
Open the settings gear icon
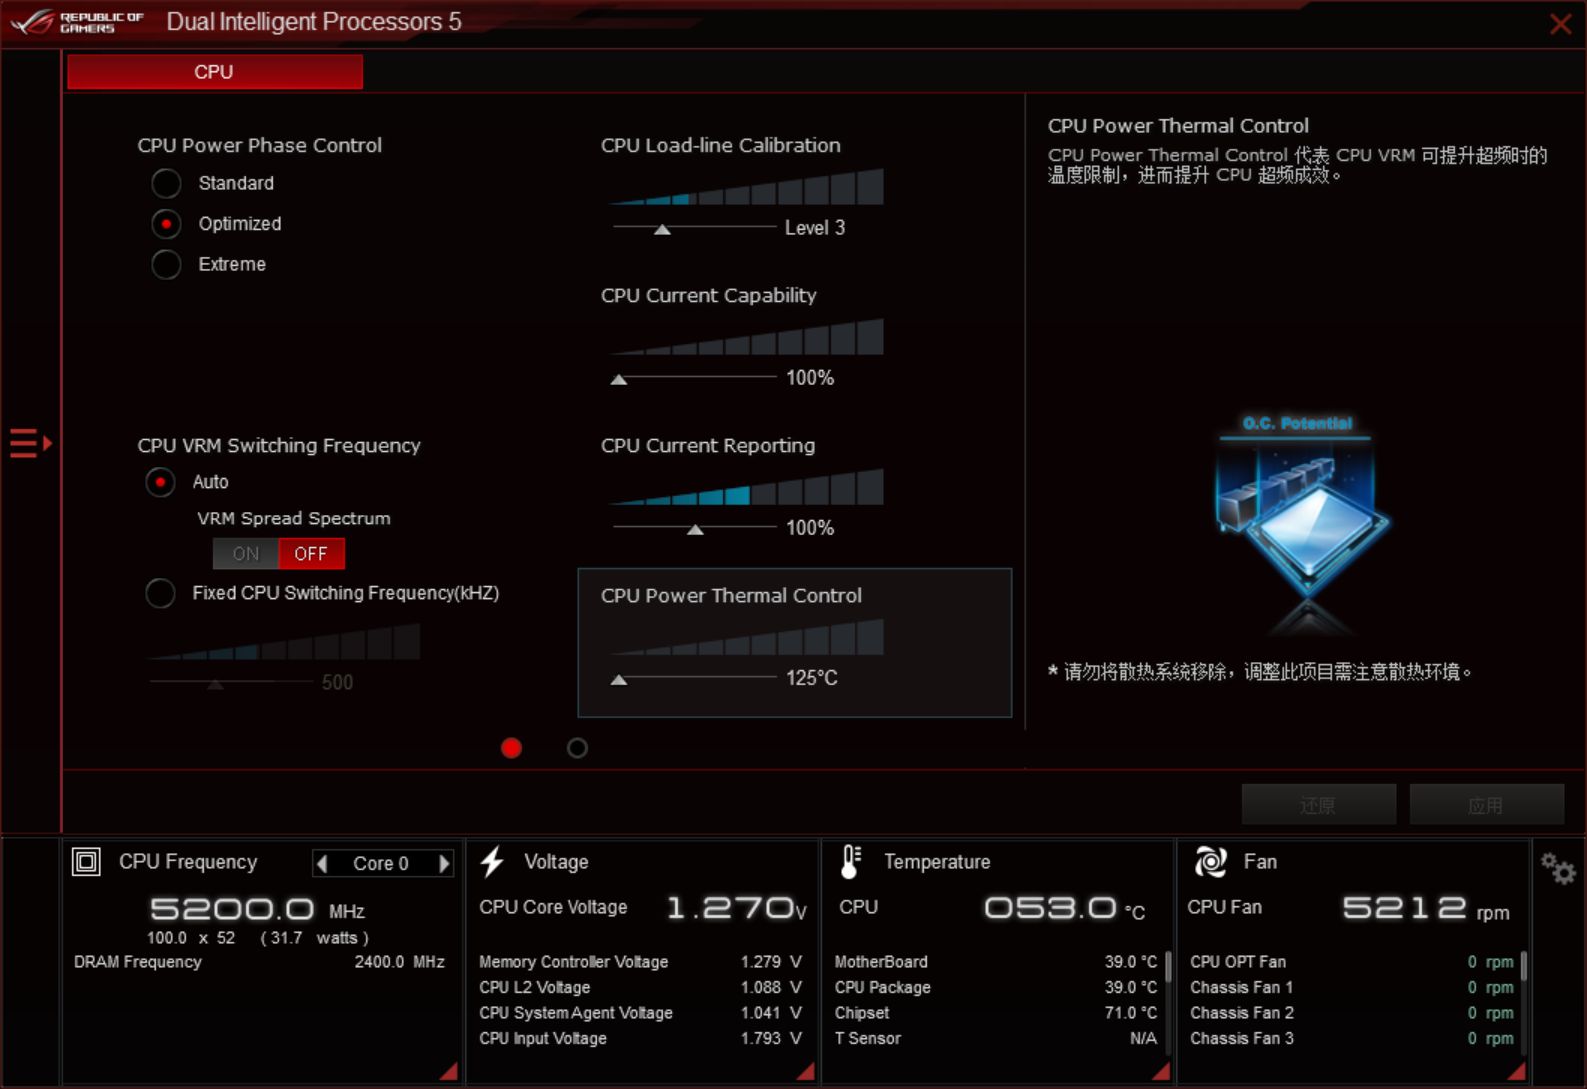(1558, 868)
